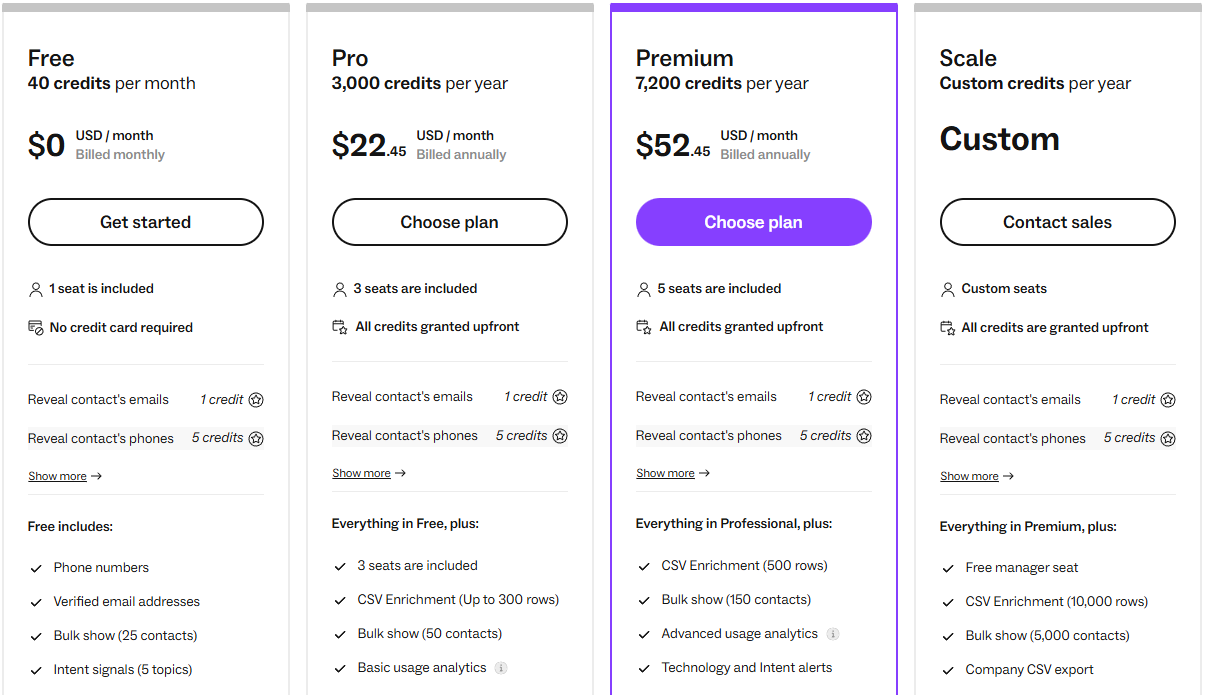Click credits calendar icon in Scale plan
Viewport: 1205px width, 695px height.
click(x=948, y=328)
